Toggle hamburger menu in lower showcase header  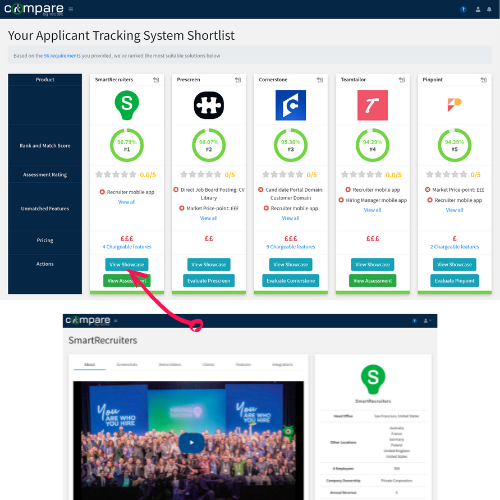coord(116,321)
